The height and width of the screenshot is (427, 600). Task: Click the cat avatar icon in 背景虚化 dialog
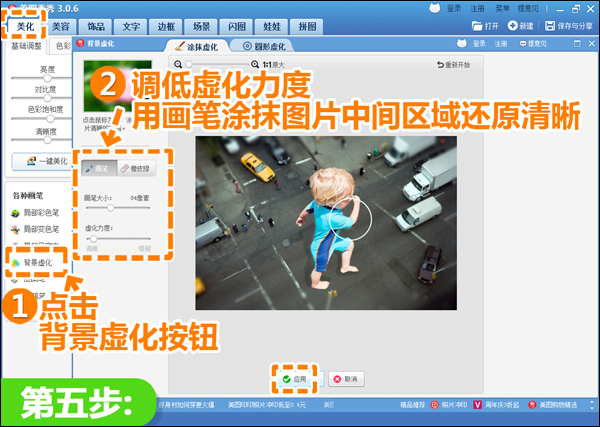tap(462, 44)
